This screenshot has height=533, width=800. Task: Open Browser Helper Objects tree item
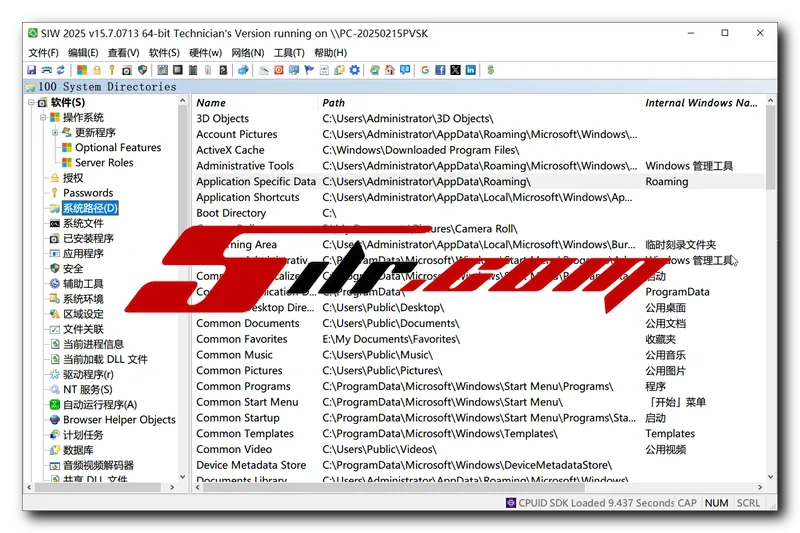[119, 420]
